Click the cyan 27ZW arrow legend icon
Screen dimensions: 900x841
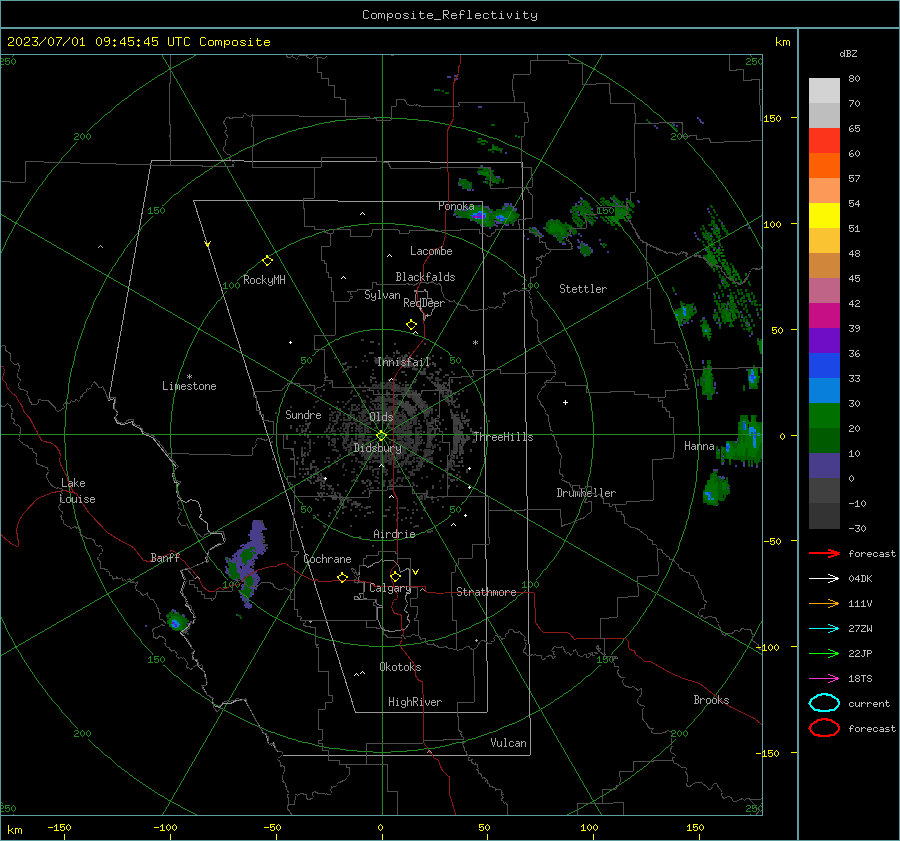pyautogui.click(x=824, y=629)
